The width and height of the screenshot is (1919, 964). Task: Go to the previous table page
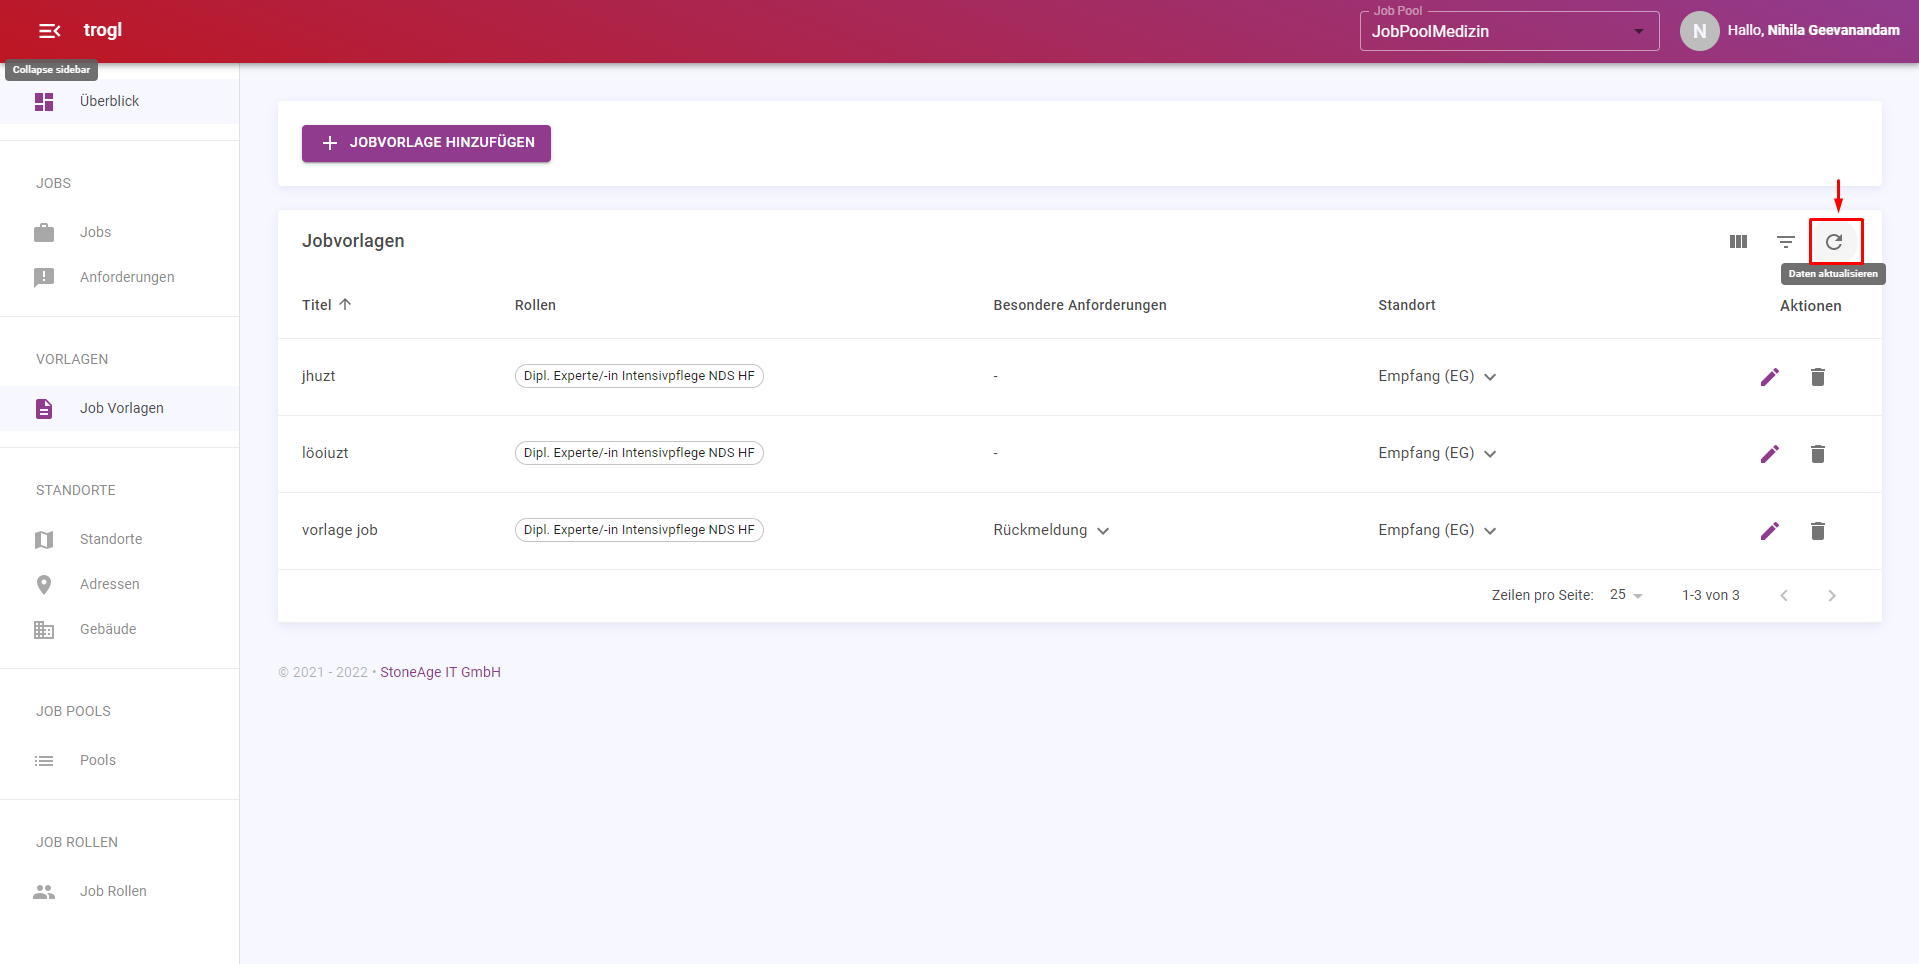[1784, 596]
